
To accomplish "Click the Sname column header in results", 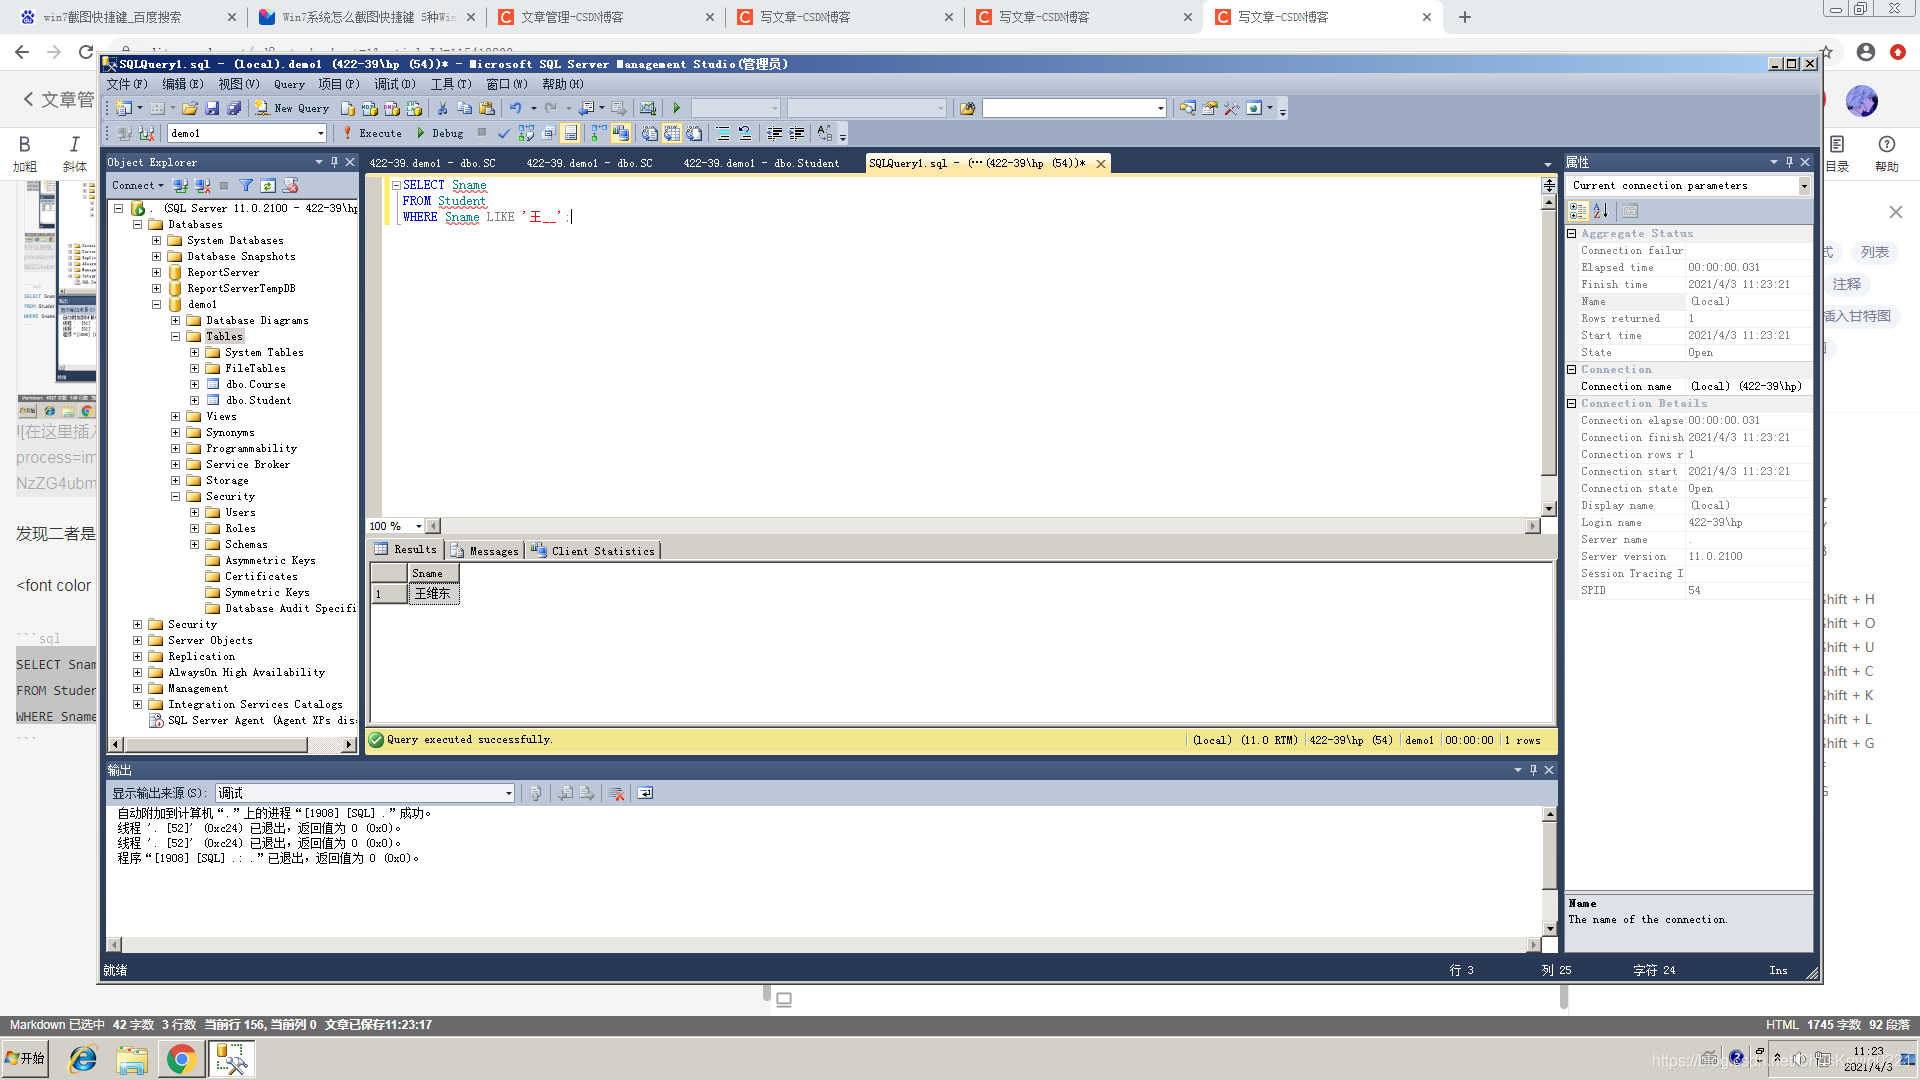I will (x=433, y=574).
